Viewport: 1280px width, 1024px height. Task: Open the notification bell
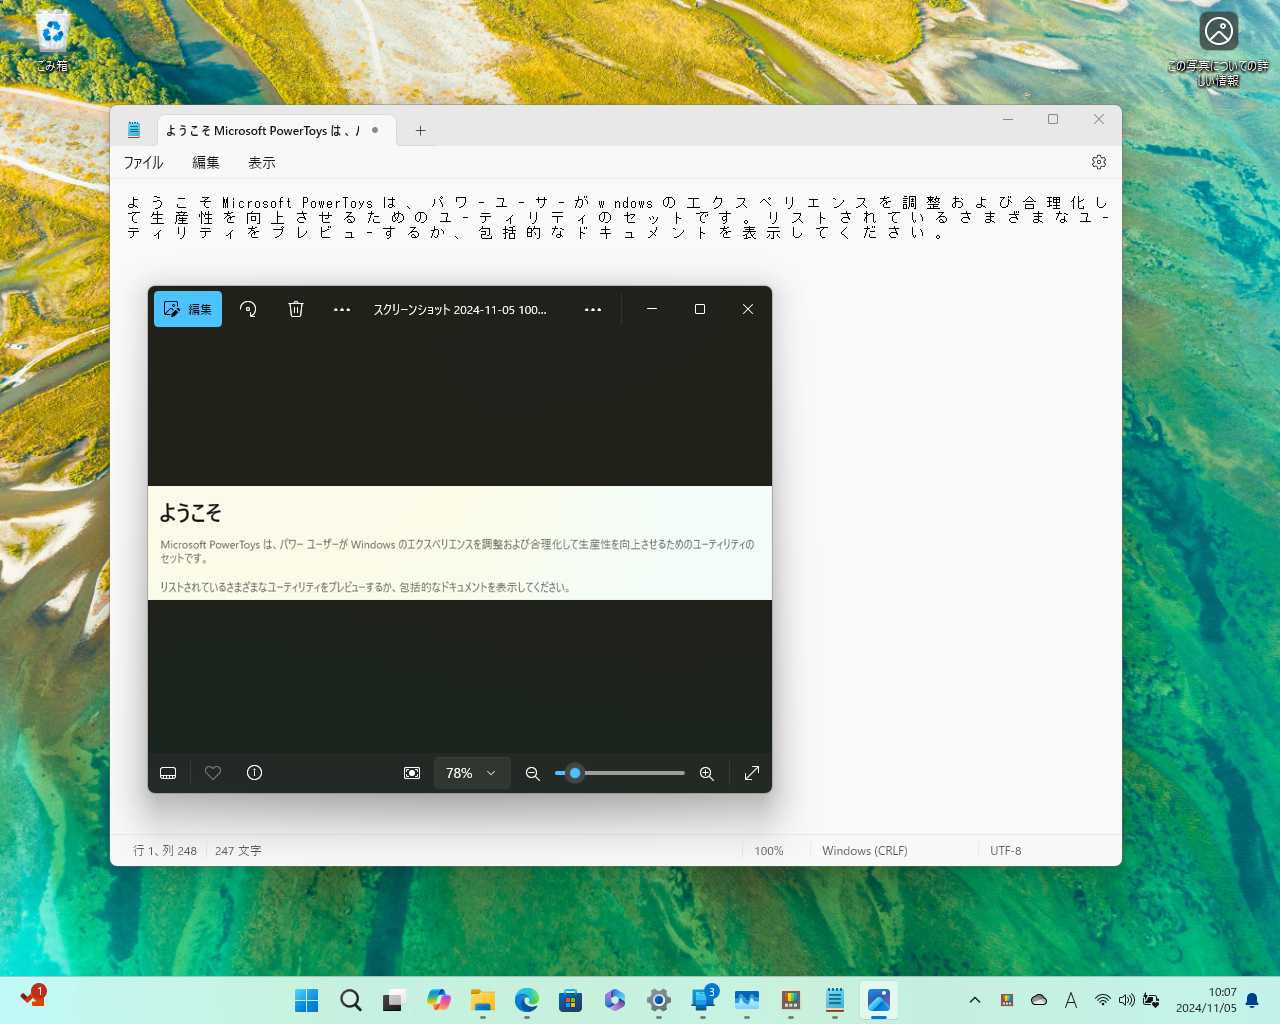click(1252, 1000)
